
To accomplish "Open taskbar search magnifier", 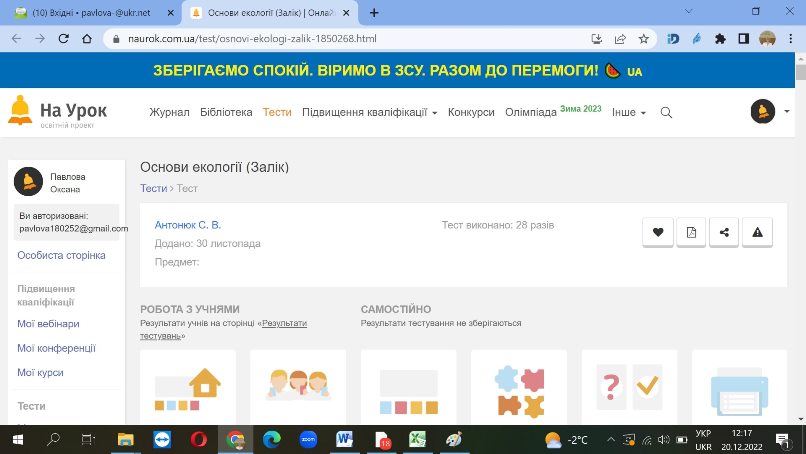I will [x=53, y=440].
